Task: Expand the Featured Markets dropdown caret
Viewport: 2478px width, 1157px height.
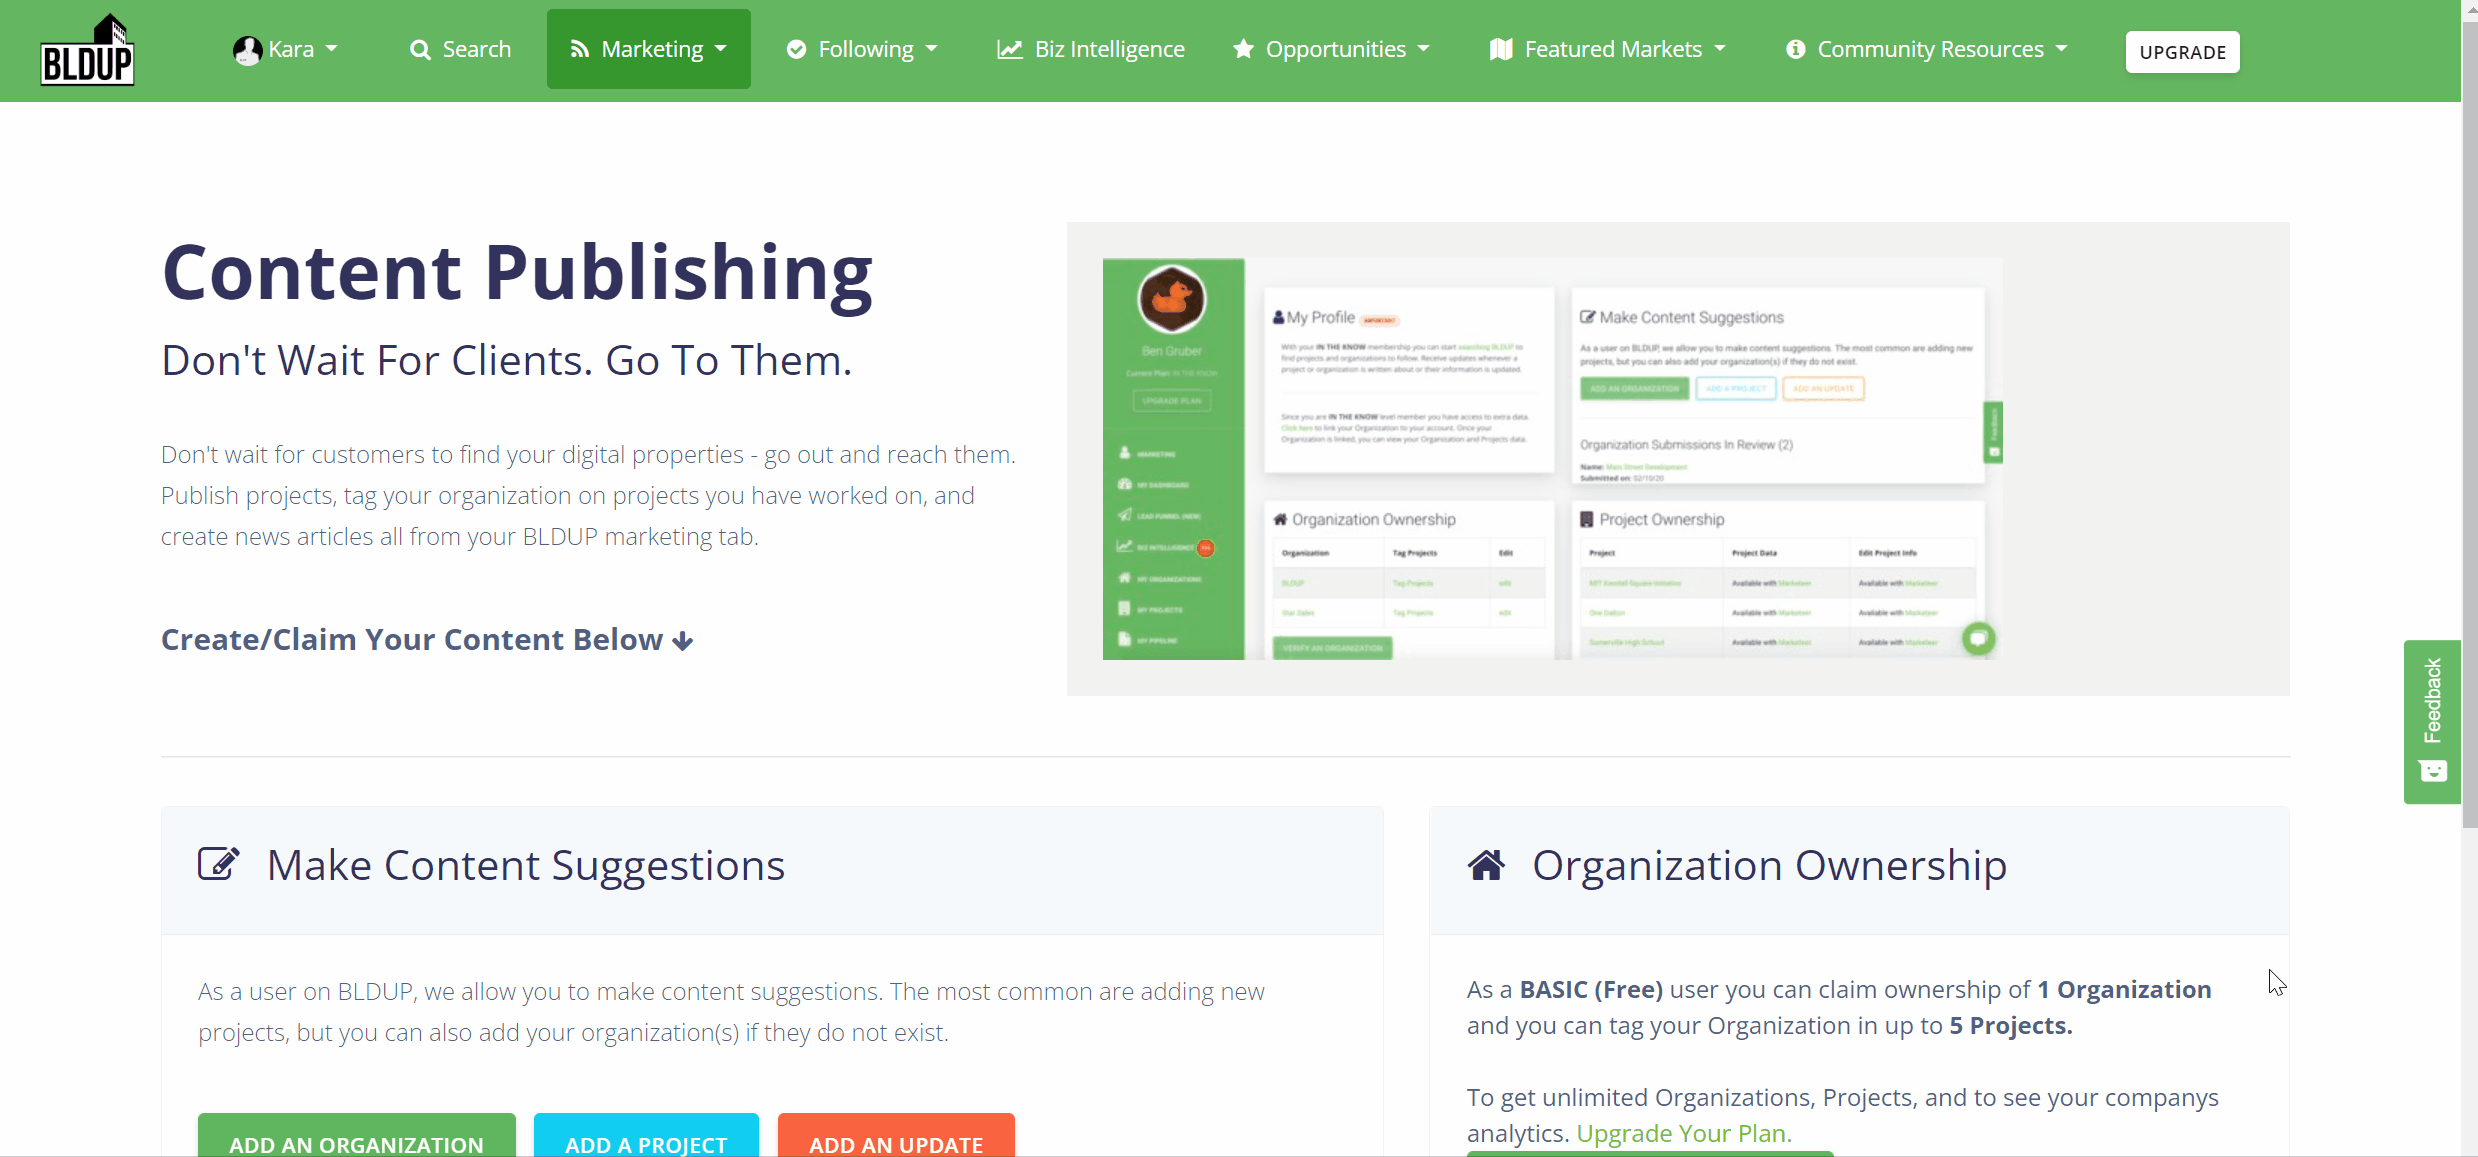Action: (1720, 49)
